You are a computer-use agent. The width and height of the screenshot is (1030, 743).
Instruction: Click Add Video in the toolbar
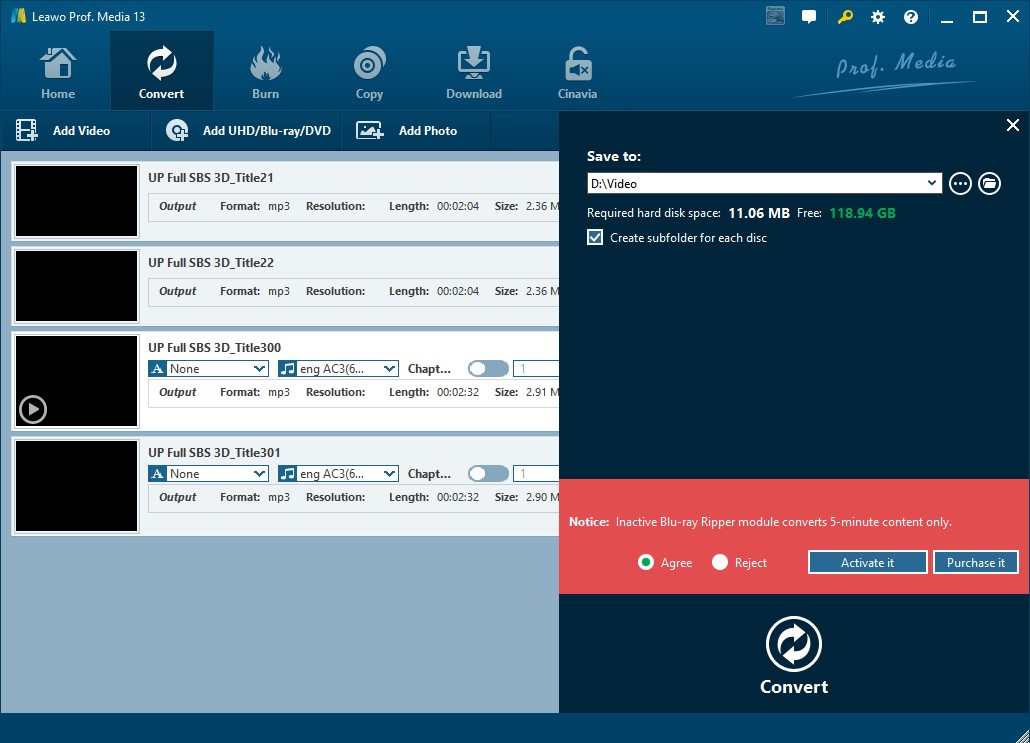(x=64, y=131)
